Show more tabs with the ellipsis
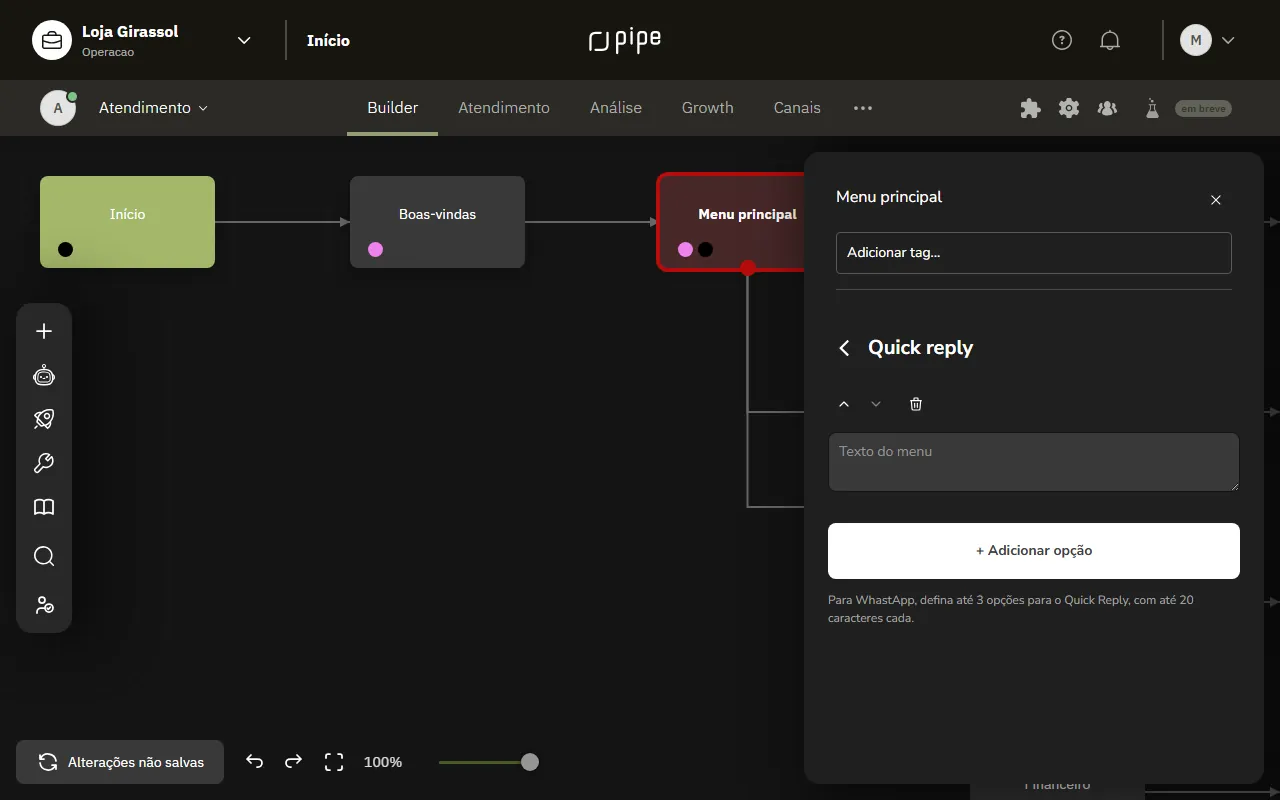Viewport: 1280px width, 800px height. click(863, 108)
